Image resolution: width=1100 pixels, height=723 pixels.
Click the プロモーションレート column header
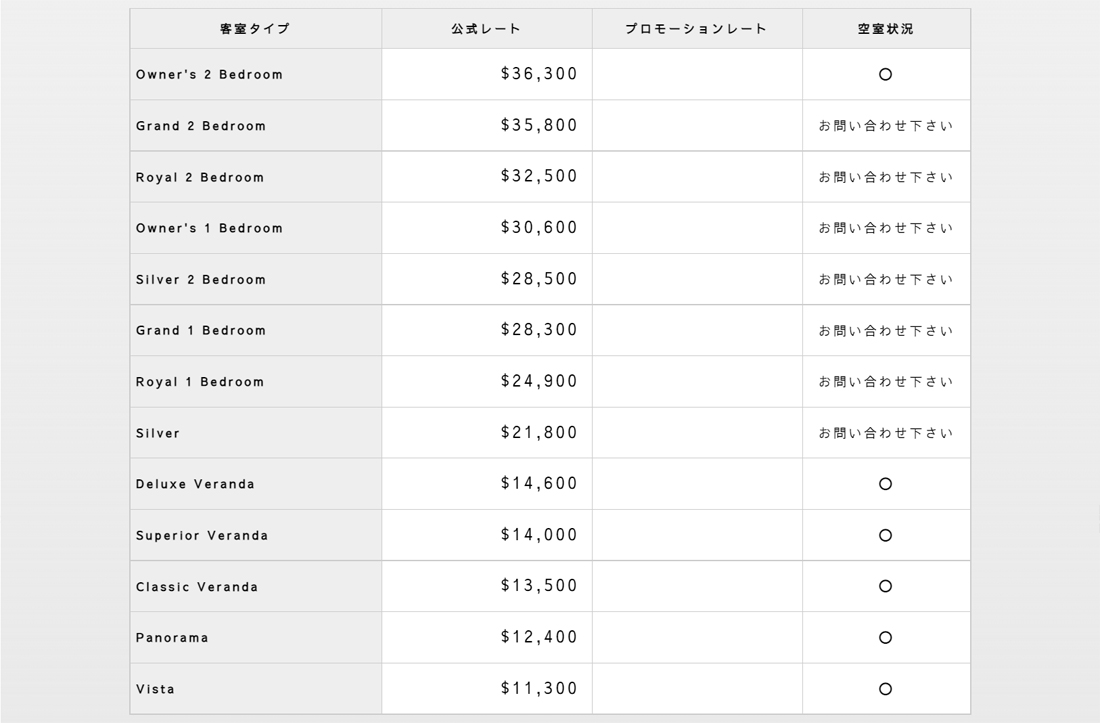(x=696, y=29)
